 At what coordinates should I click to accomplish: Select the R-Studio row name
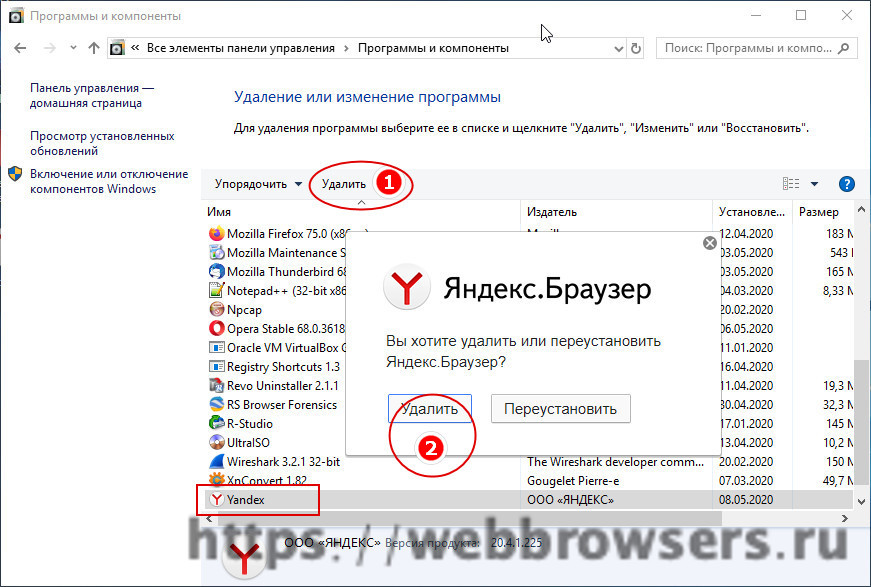(250, 424)
